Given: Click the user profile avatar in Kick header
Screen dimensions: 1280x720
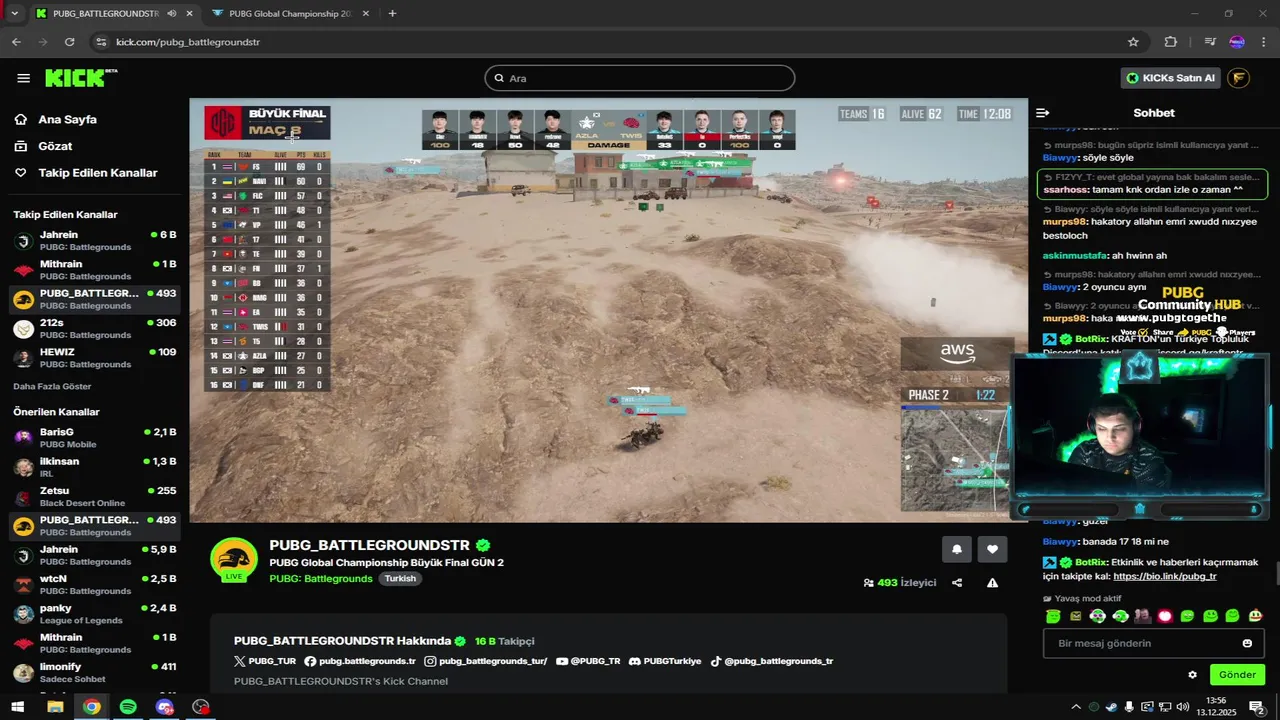Looking at the screenshot, I should tap(1238, 78).
